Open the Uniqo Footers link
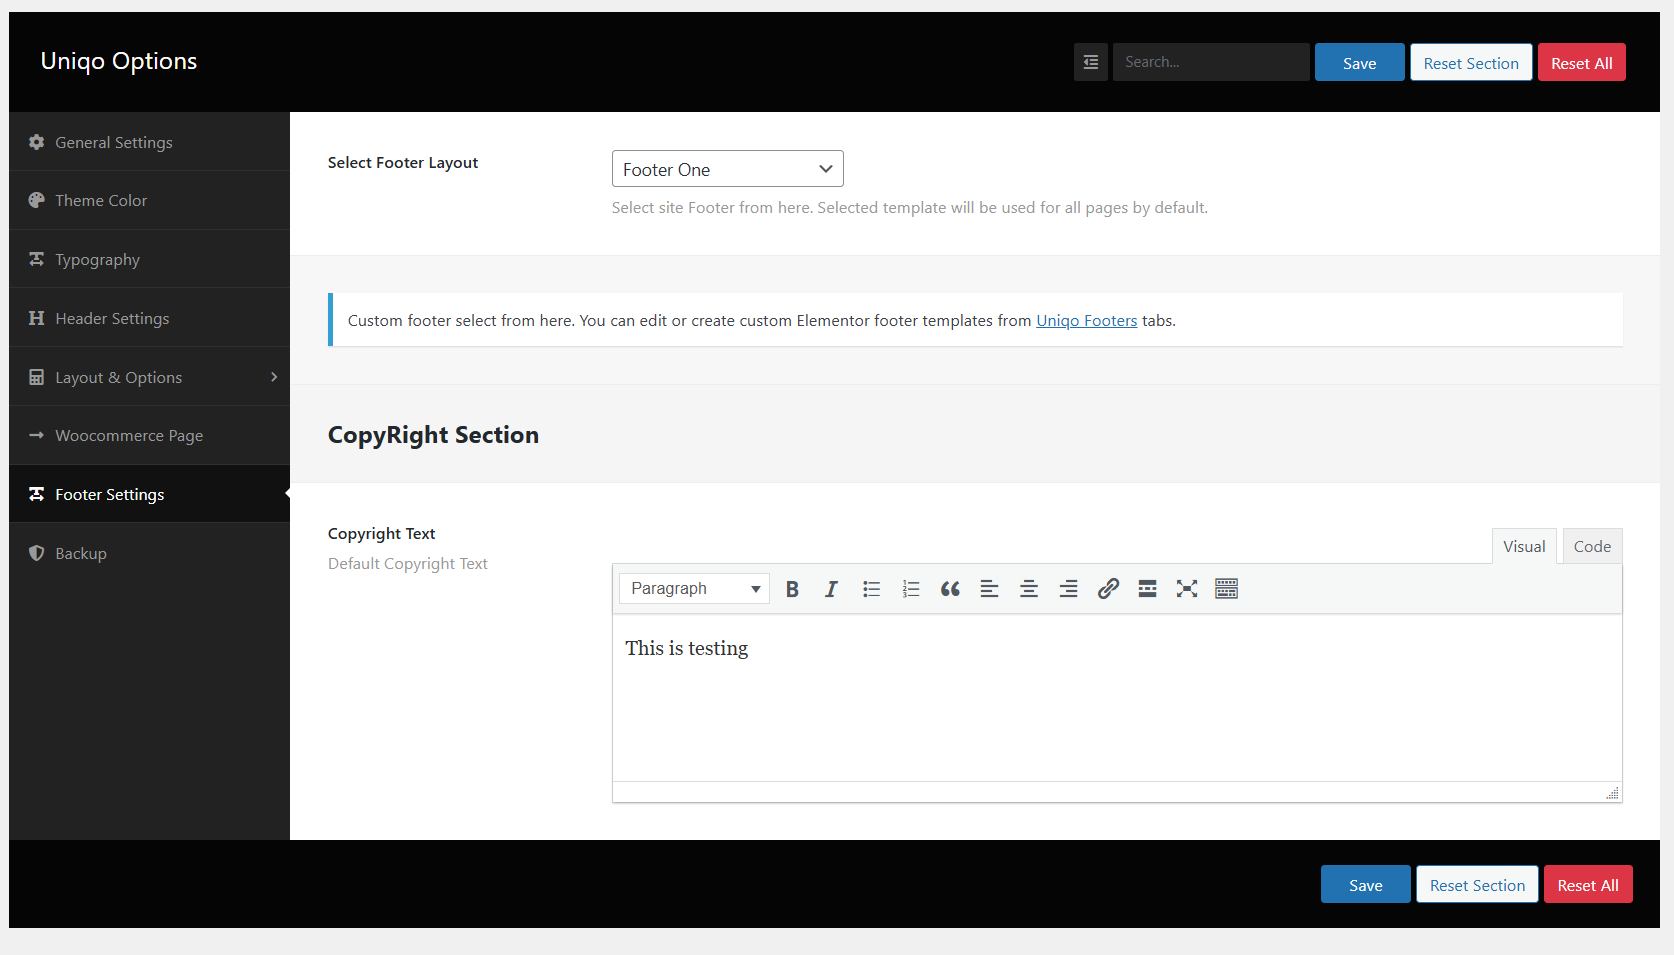 pyautogui.click(x=1086, y=321)
